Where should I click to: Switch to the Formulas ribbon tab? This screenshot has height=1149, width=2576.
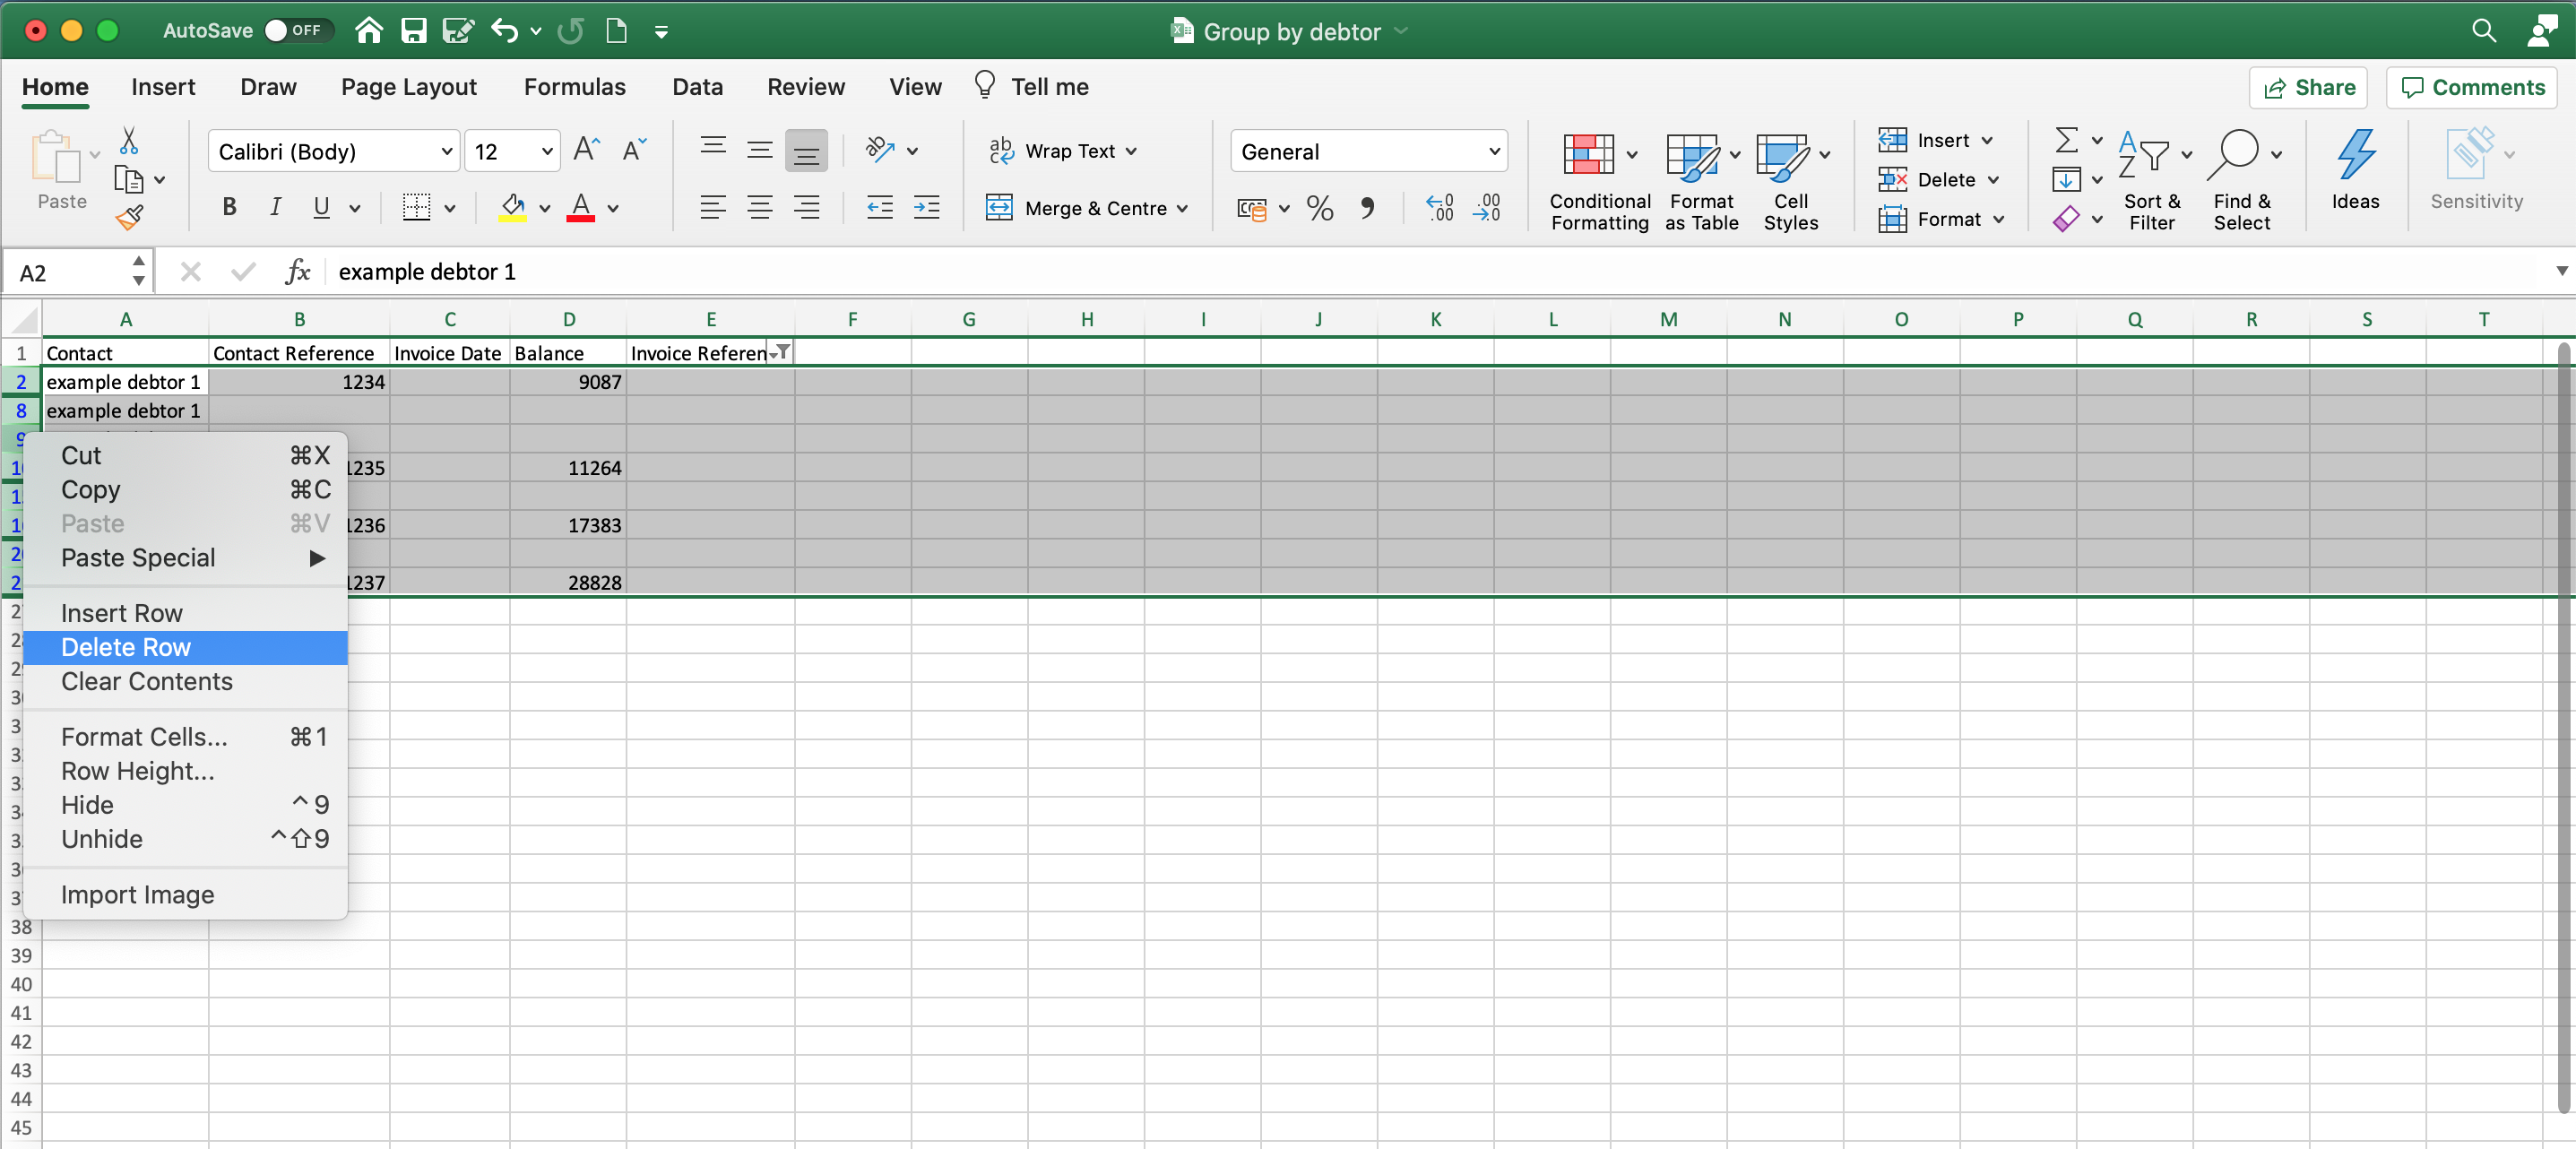tap(574, 87)
